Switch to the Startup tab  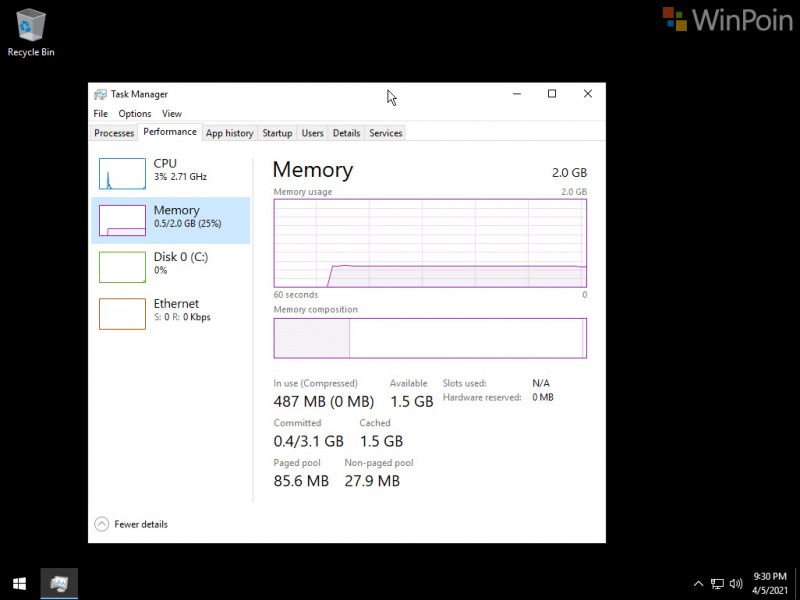coord(277,132)
